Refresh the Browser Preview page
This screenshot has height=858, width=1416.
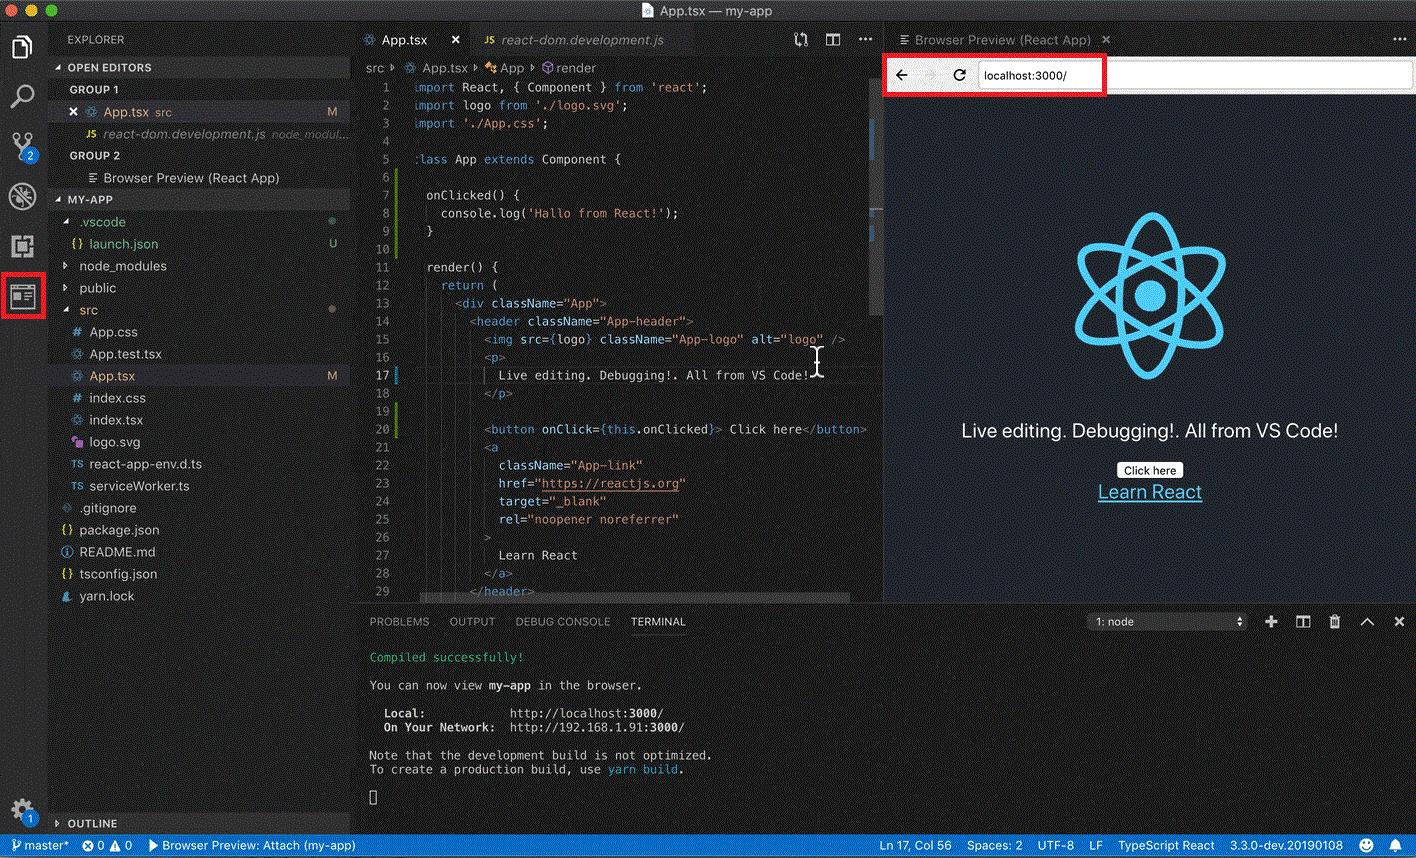tap(957, 74)
